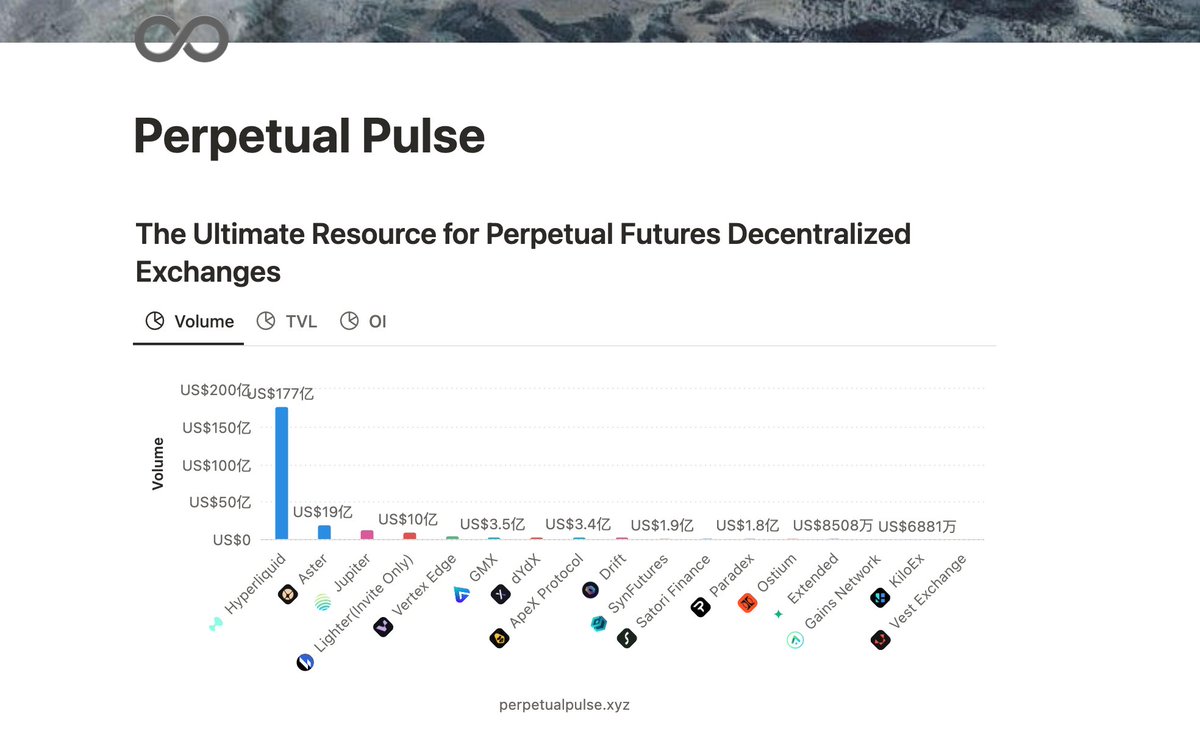The height and width of the screenshot is (739, 1200).
Task: Select the Volume tab
Action: 189,321
